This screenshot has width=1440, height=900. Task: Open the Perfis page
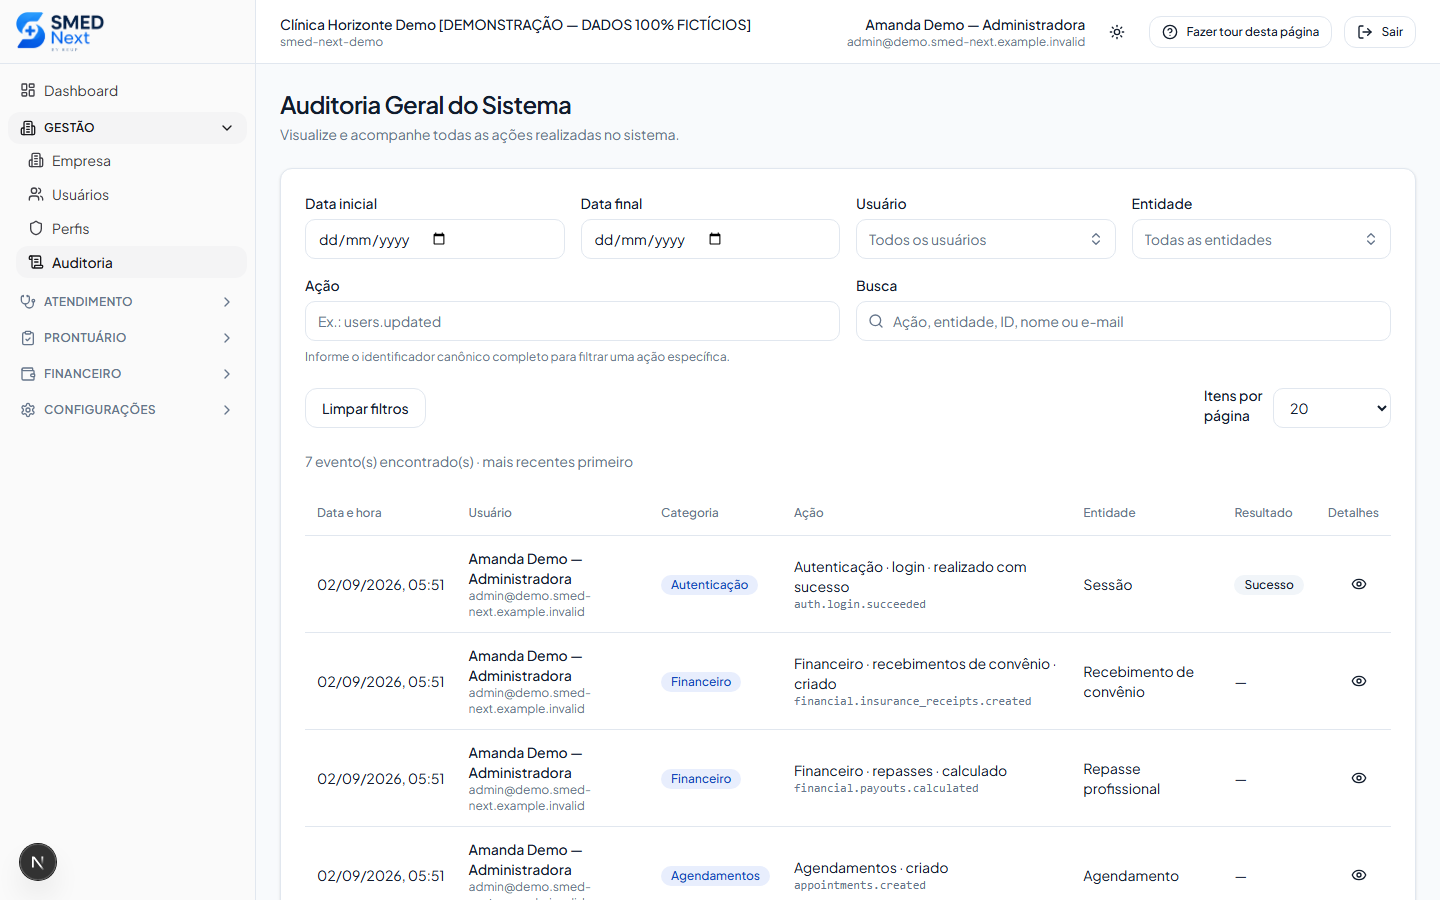point(131,229)
